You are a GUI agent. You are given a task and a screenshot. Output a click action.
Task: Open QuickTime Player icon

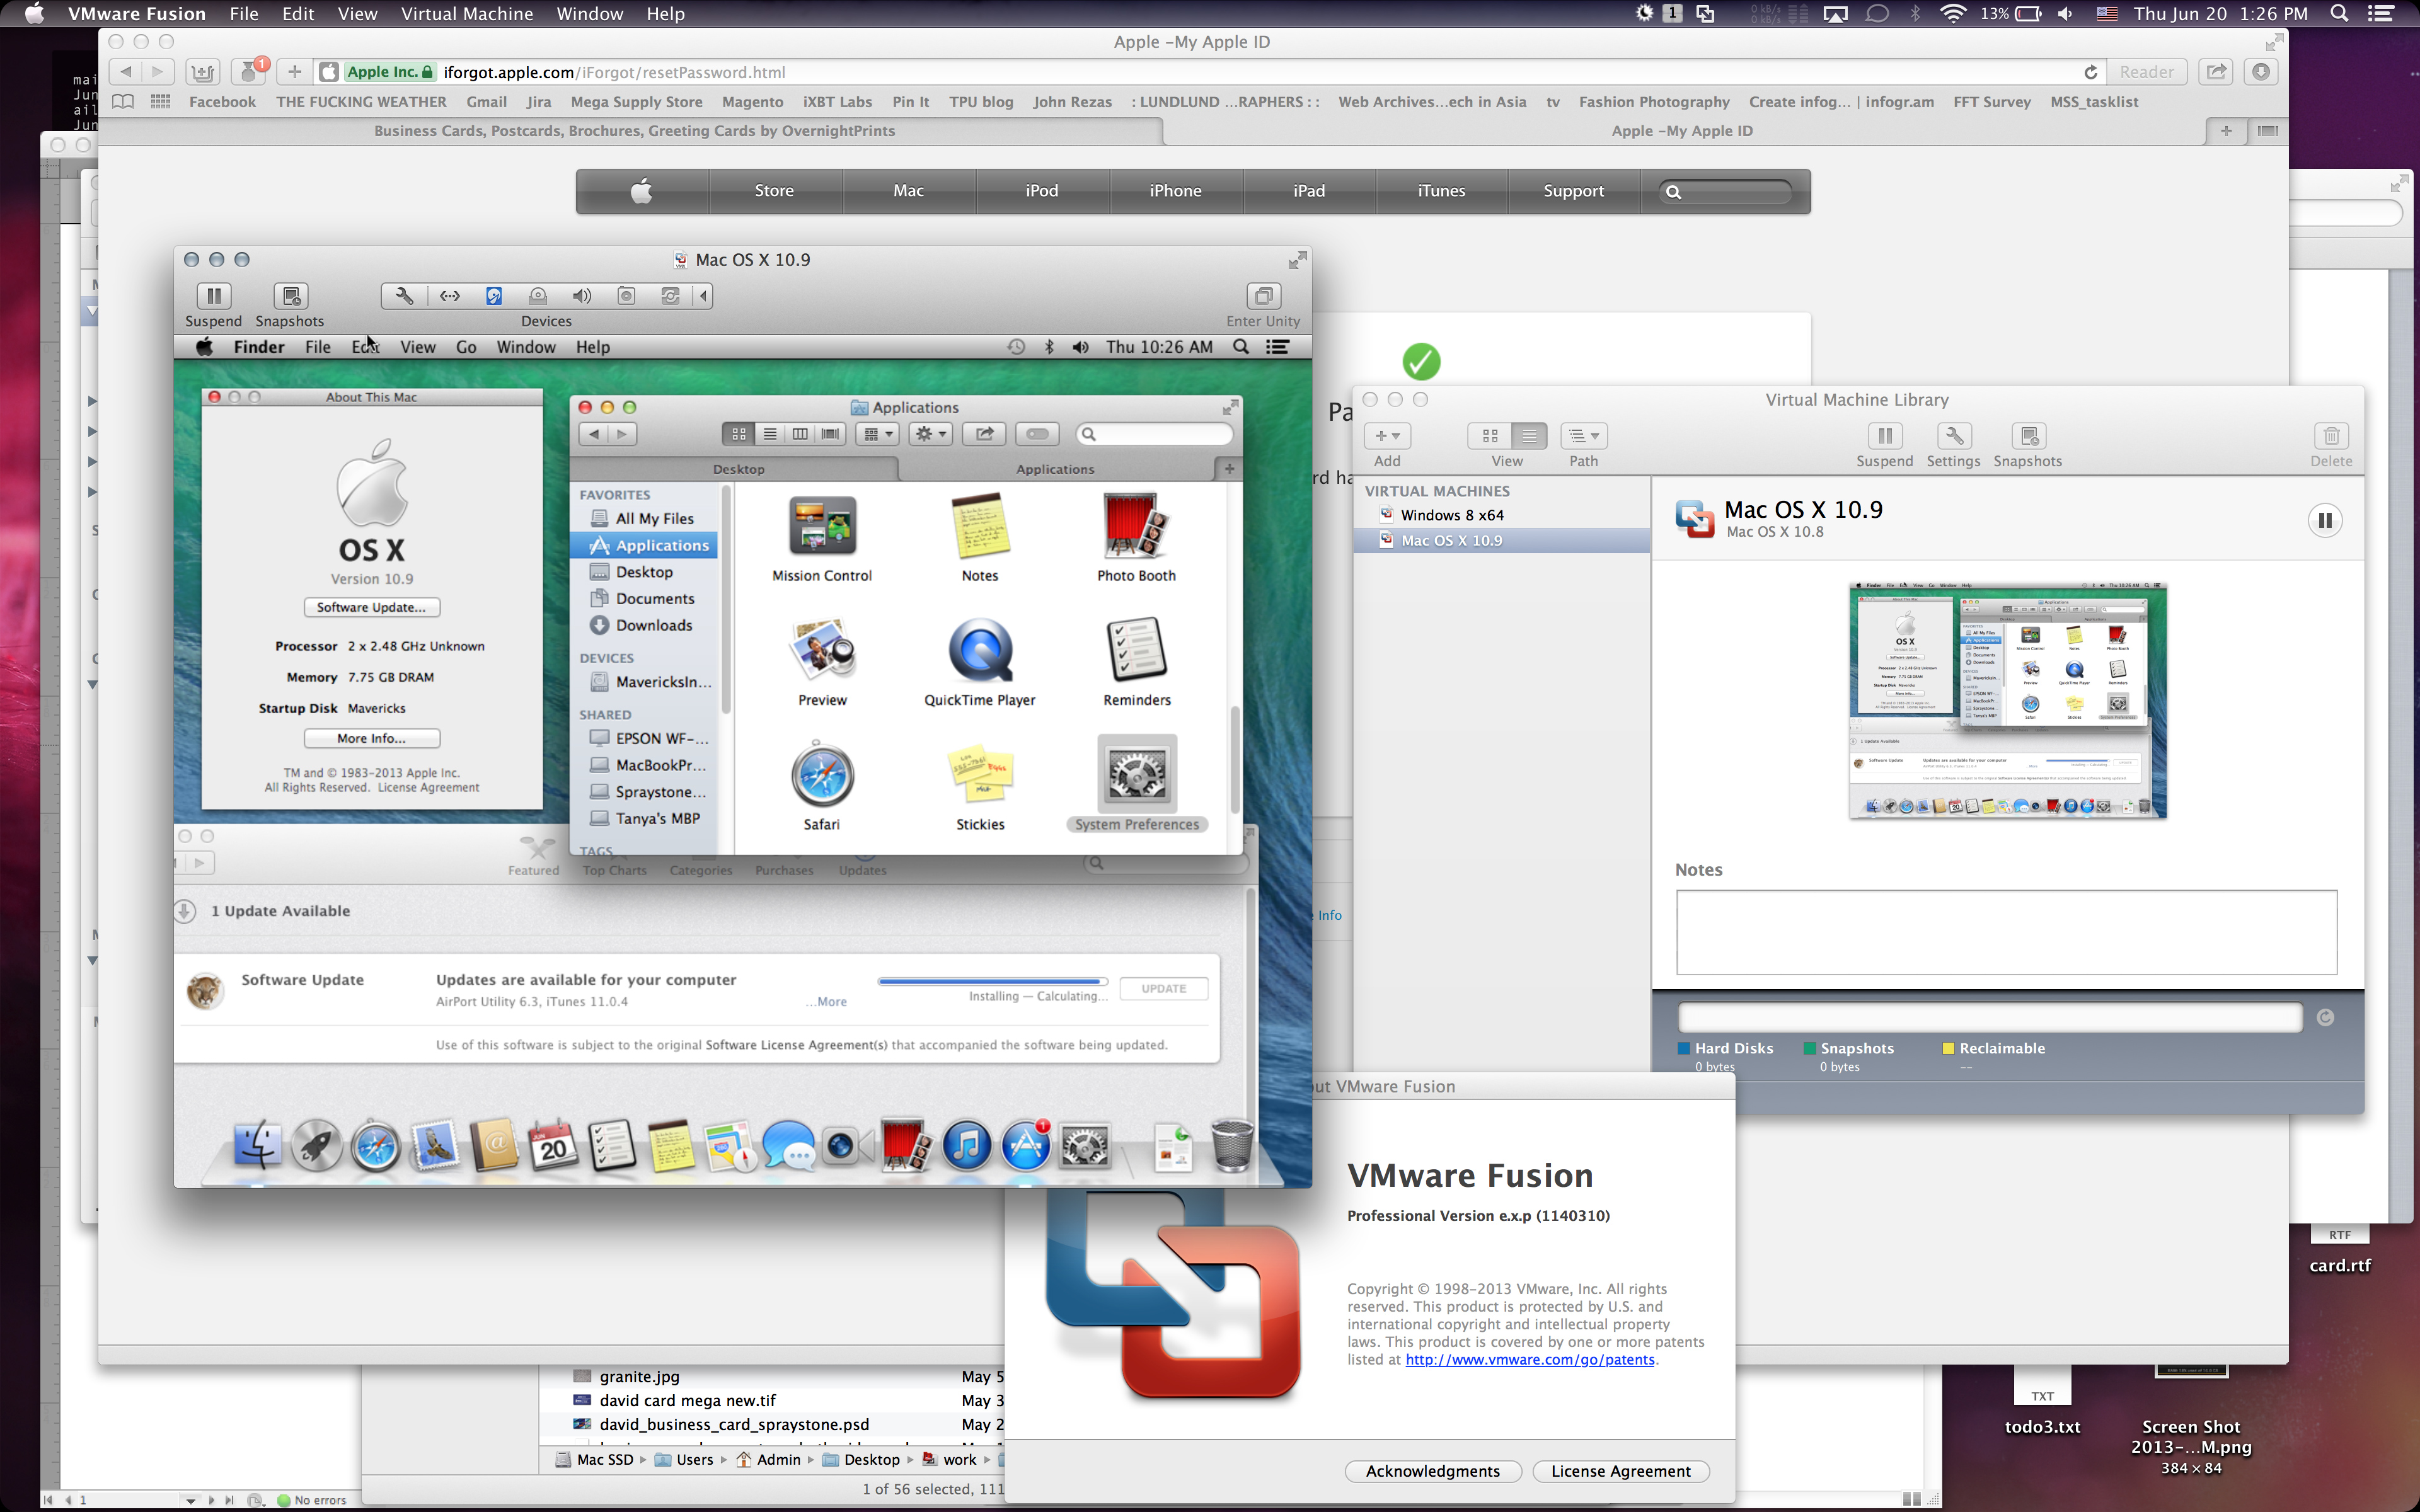[x=980, y=650]
